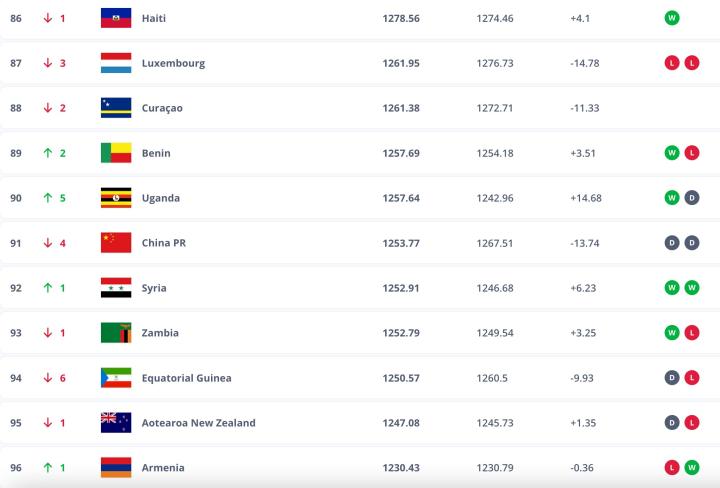Click Uganda's grey D result badge

pos(691,198)
